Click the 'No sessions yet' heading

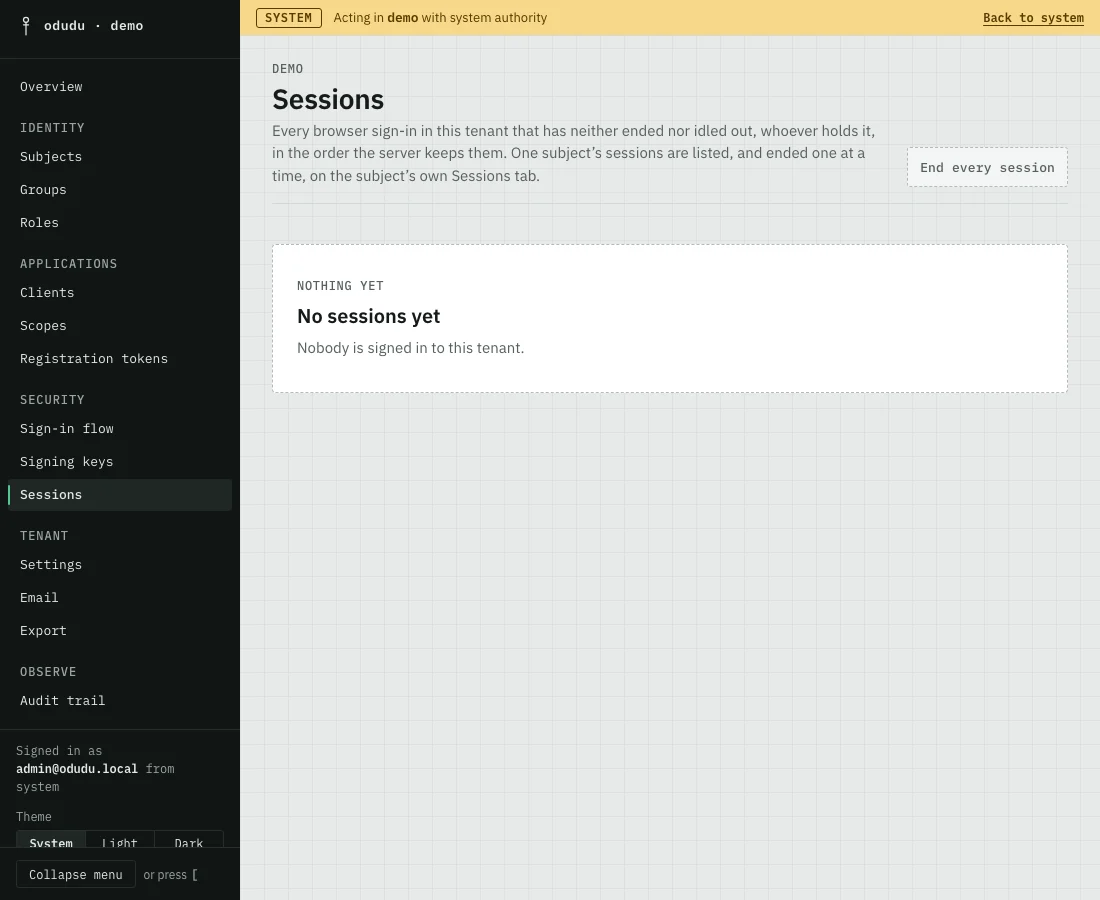(369, 316)
